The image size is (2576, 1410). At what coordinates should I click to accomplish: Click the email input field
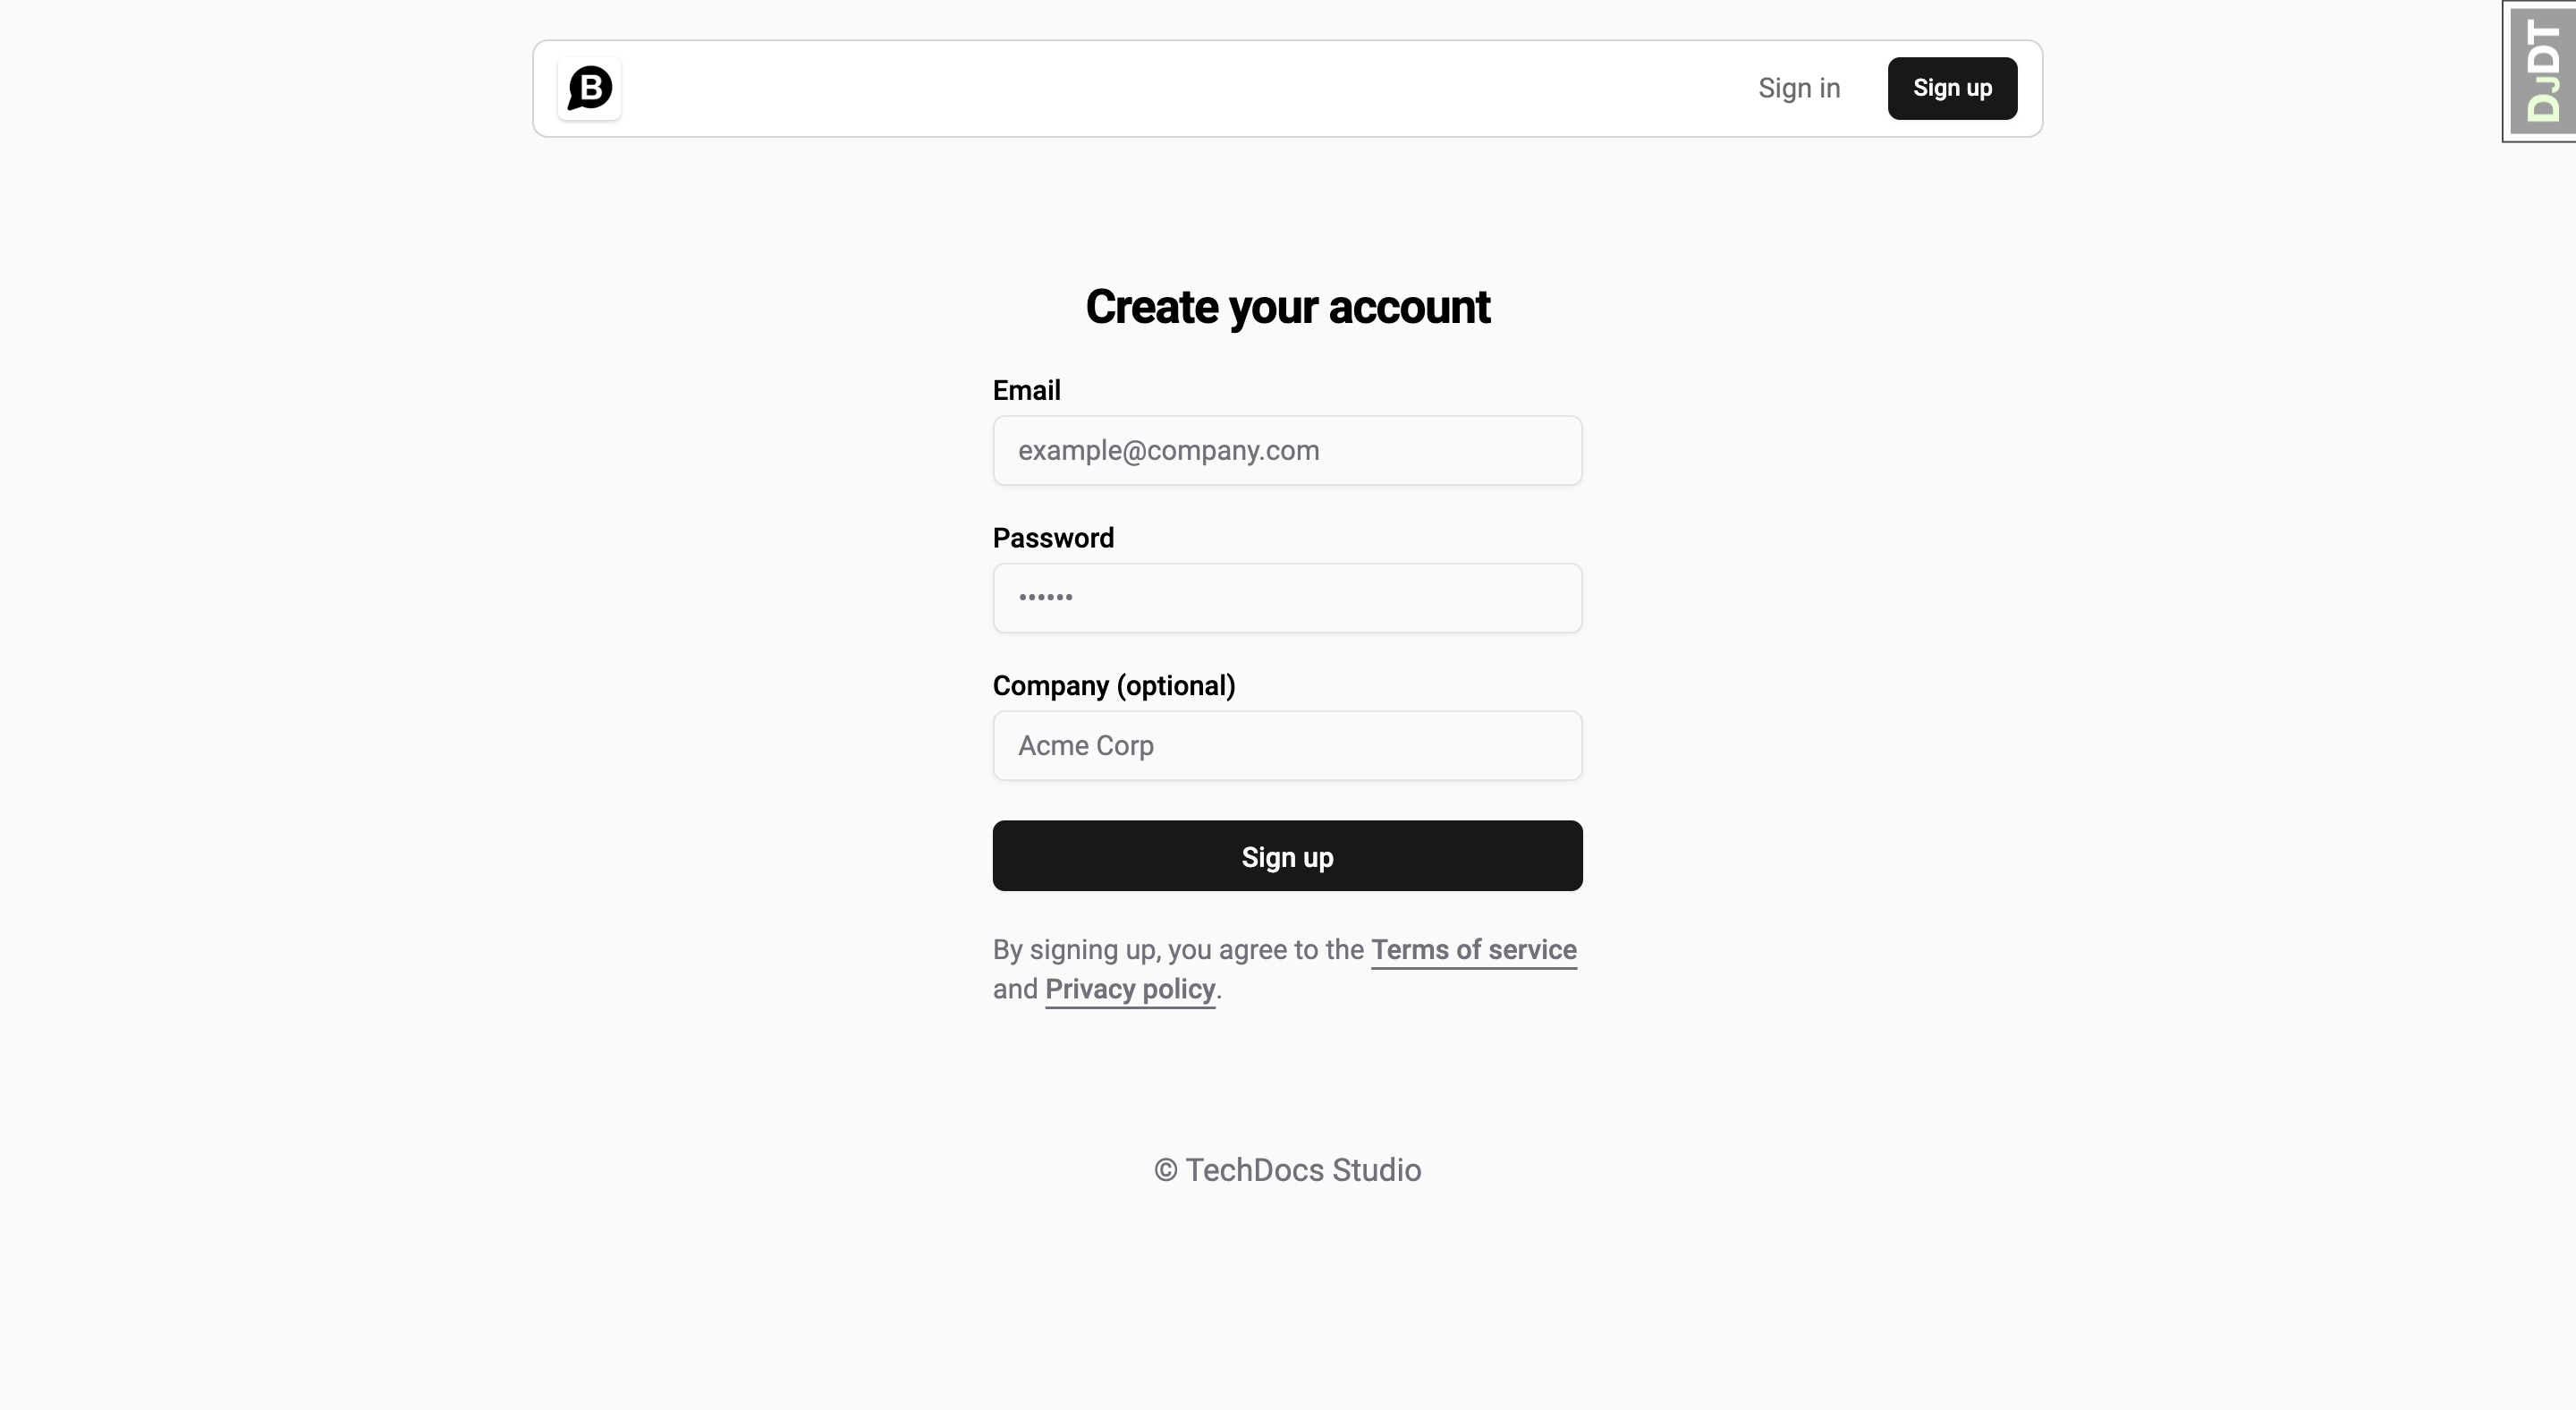pos(1286,450)
